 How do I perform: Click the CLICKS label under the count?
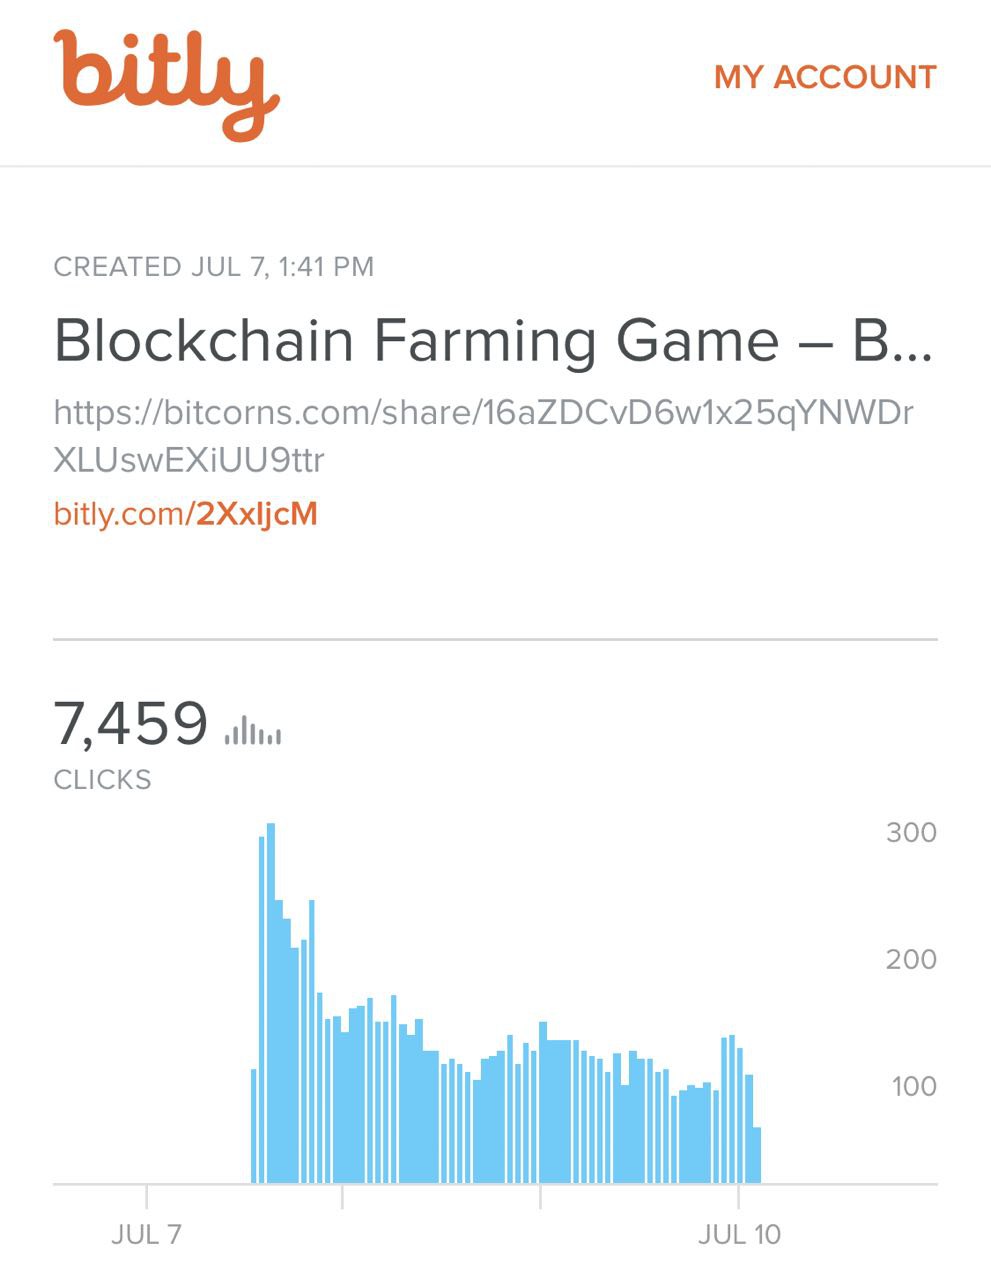(102, 780)
